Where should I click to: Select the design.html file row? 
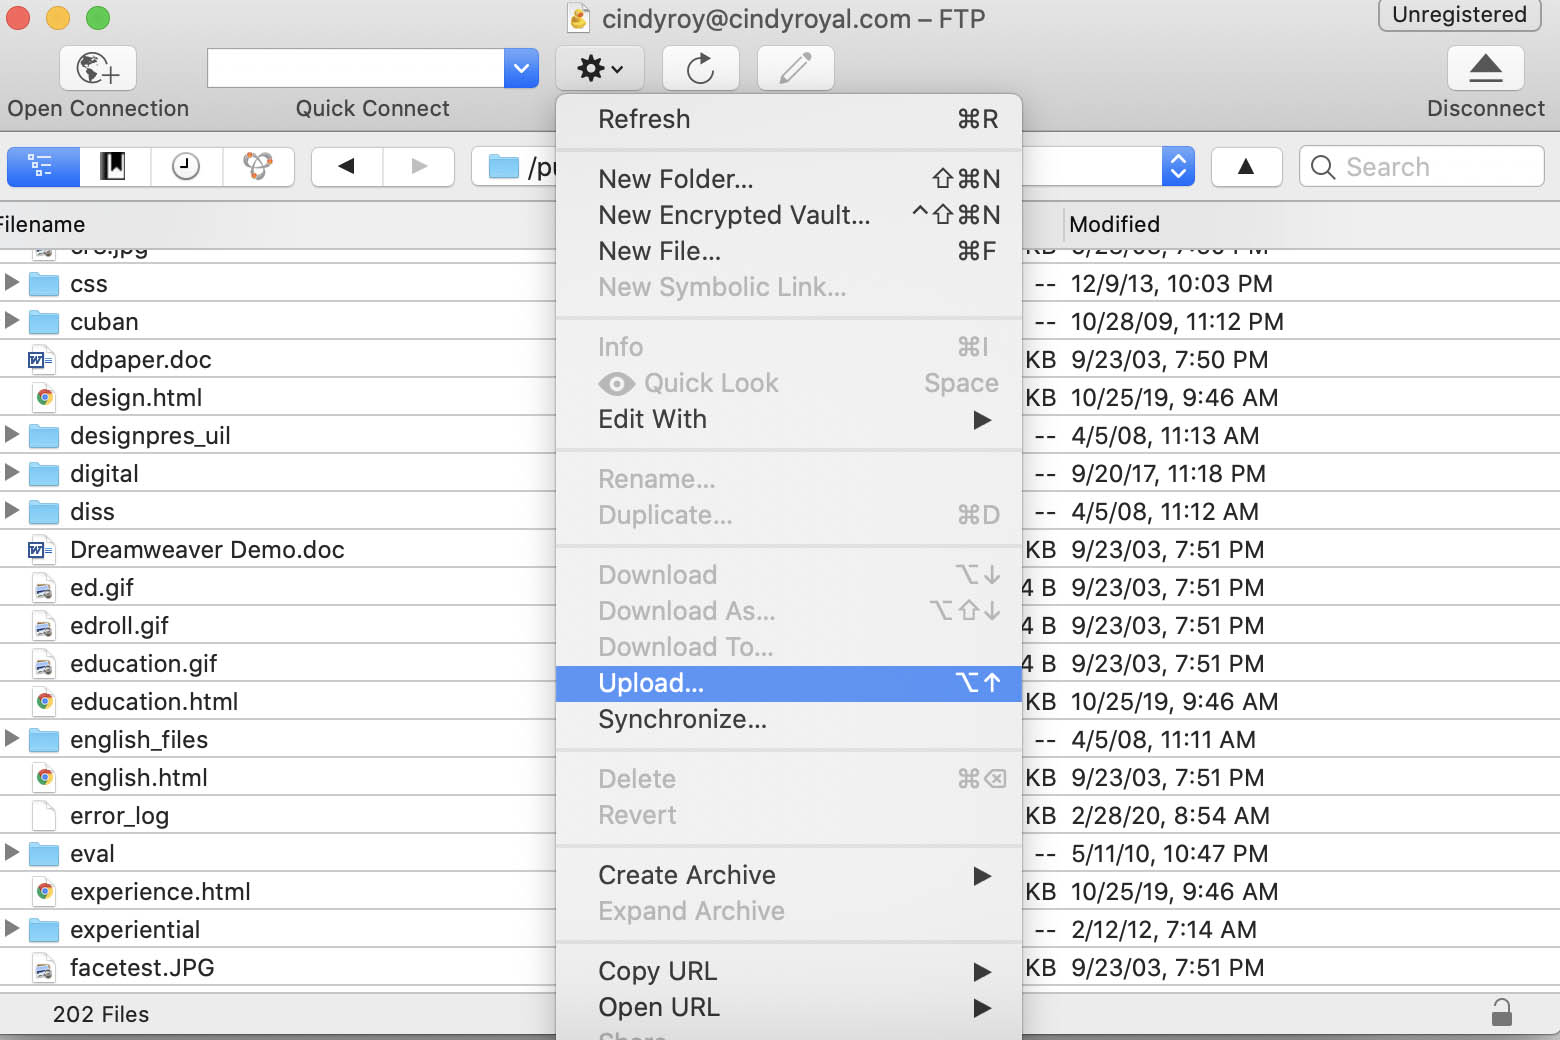[136, 398]
